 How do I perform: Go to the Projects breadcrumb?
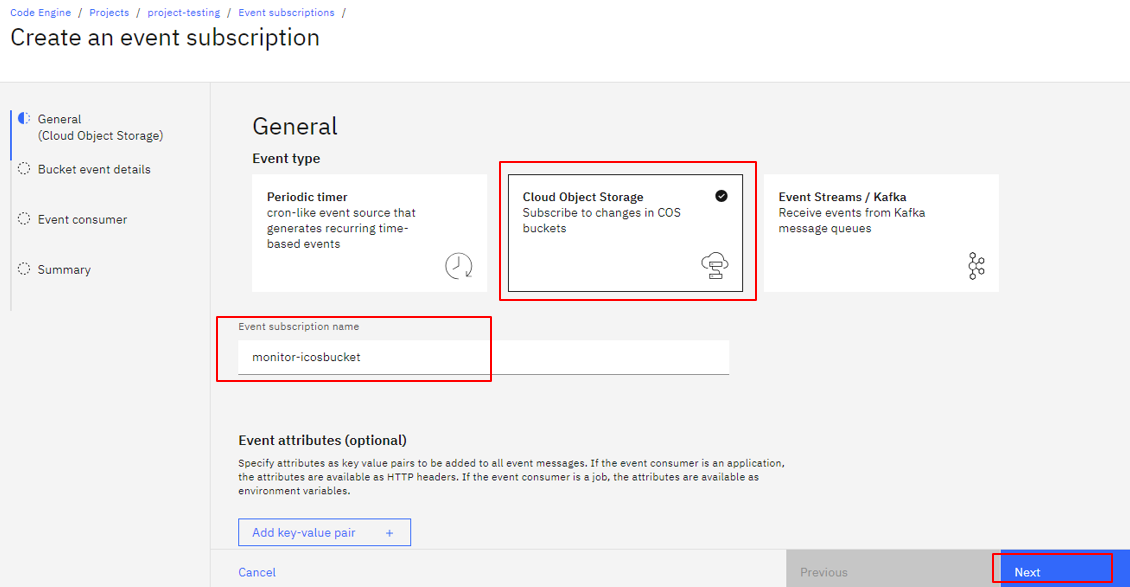pos(110,13)
